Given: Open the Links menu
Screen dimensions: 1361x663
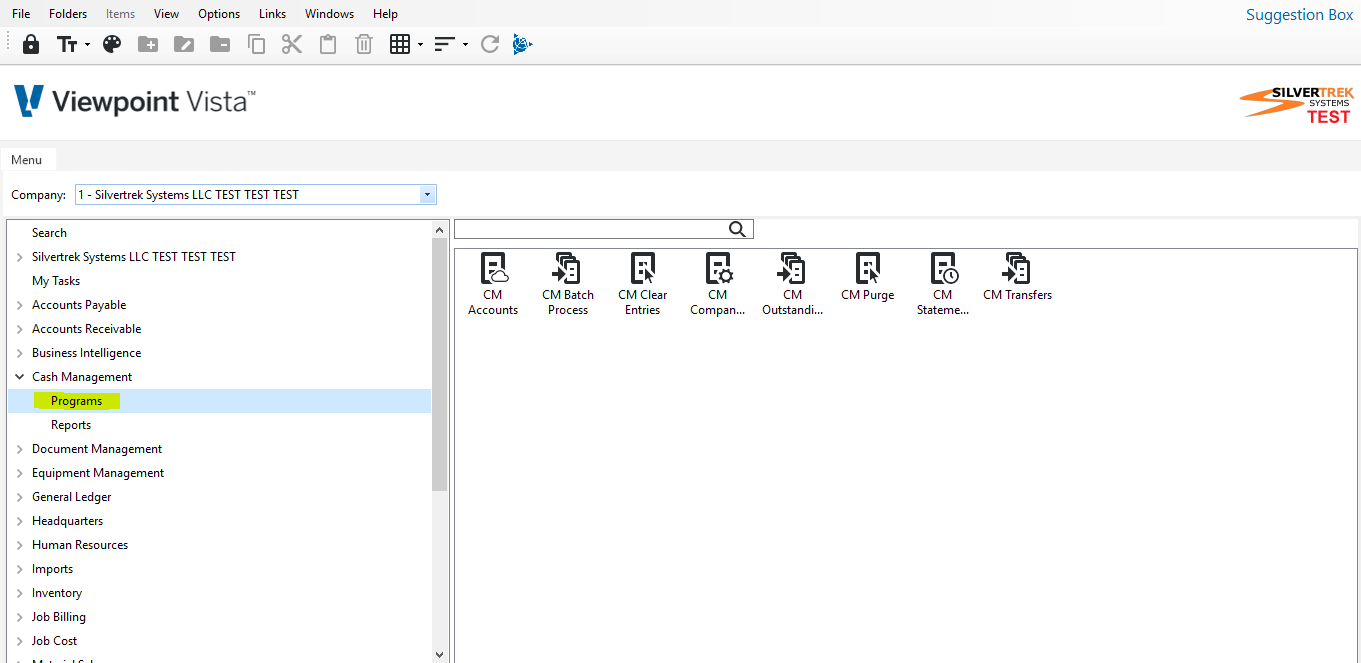Looking at the screenshot, I should (272, 14).
